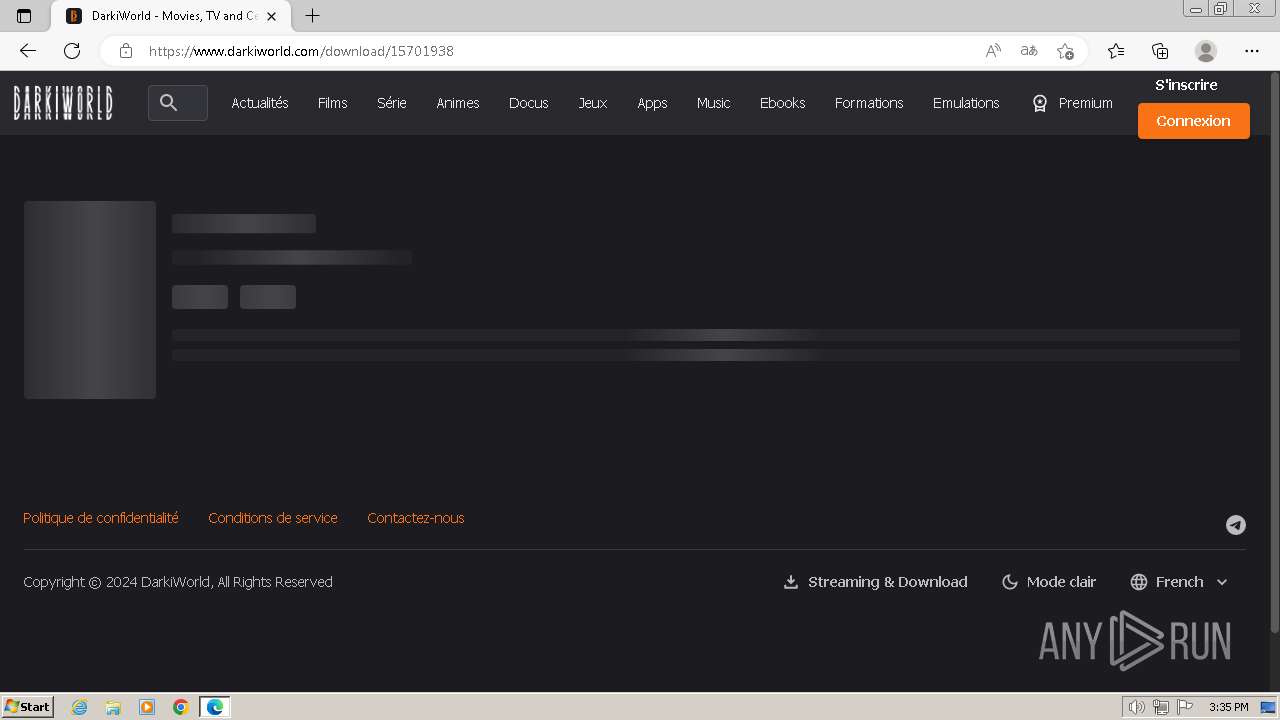The width and height of the screenshot is (1280, 720).
Task: Close the DarkiWorld tab
Action: tap(271, 16)
